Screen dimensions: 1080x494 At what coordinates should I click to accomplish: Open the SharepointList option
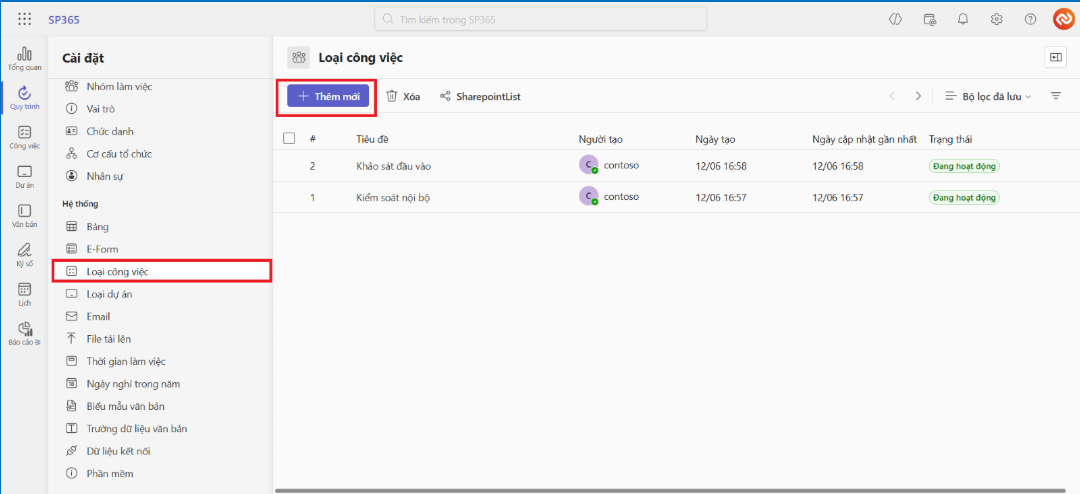tap(480, 96)
